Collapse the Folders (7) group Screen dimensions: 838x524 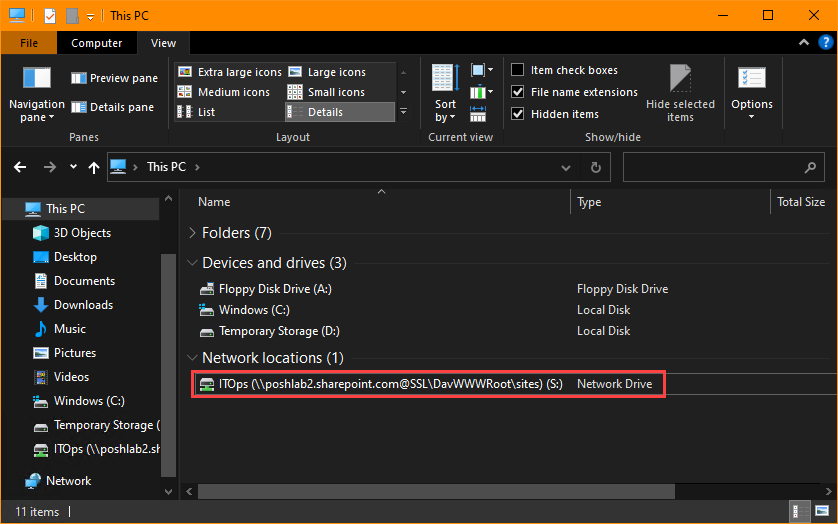point(192,233)
